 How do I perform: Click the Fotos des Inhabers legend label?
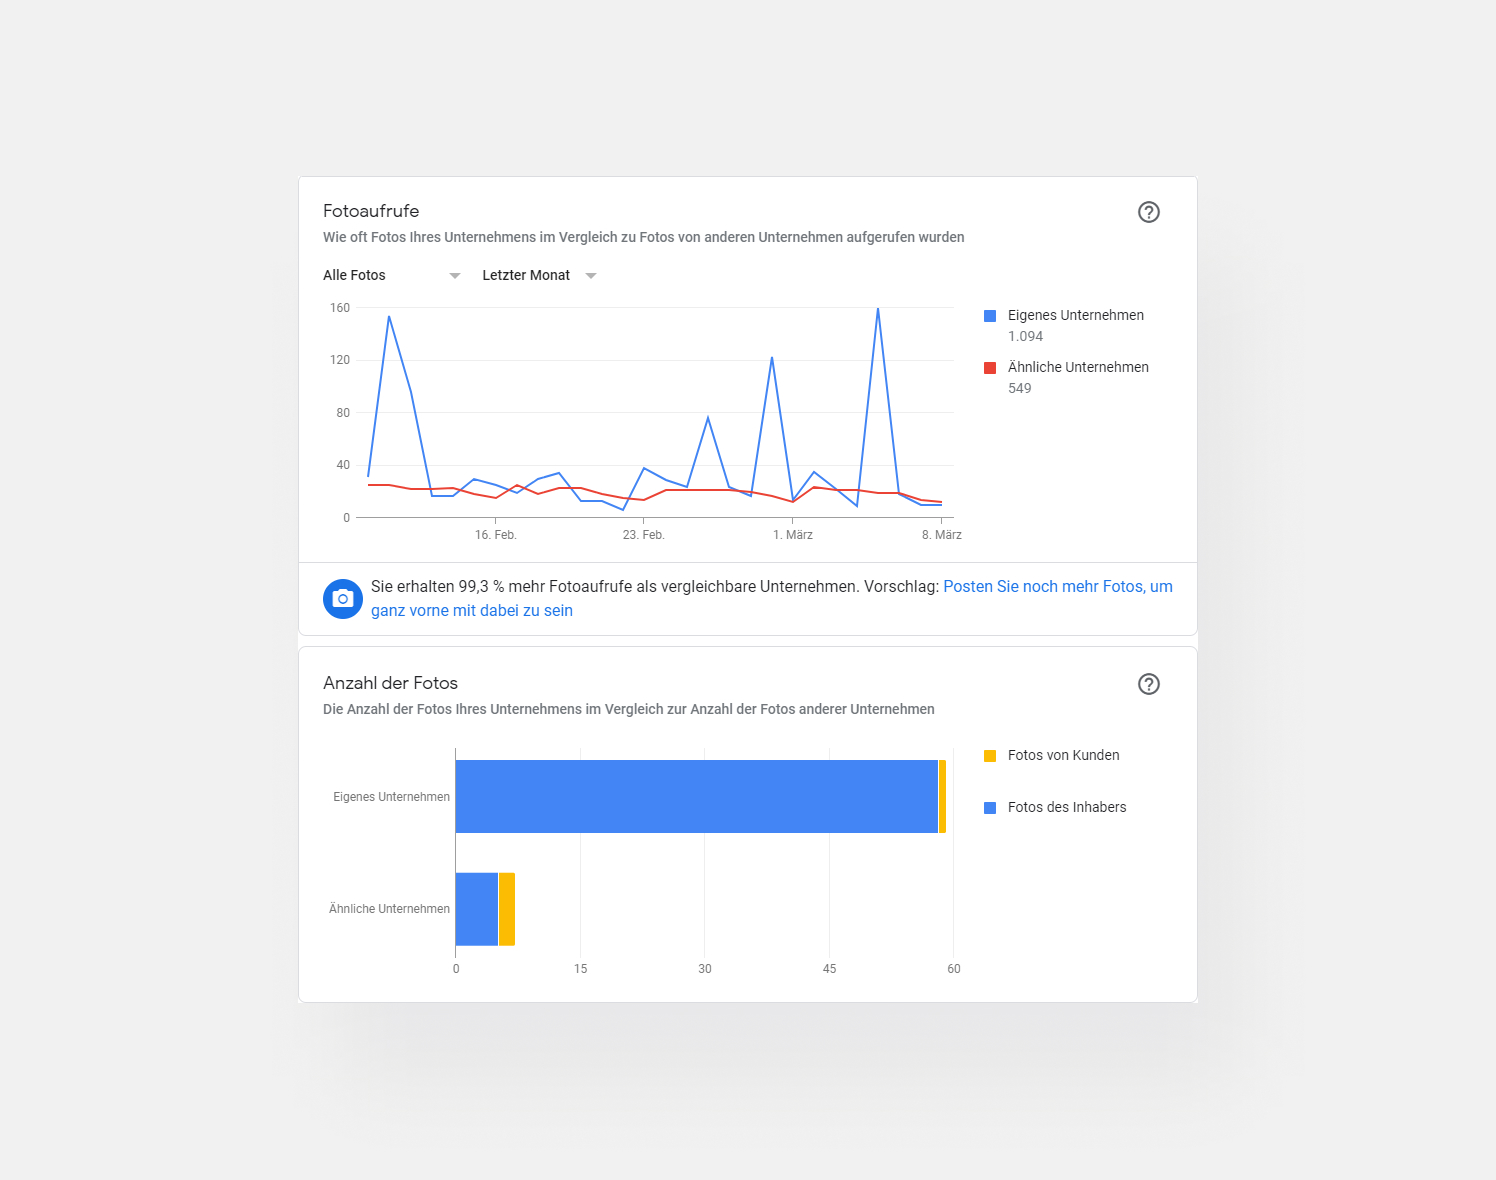tap(1066, 807)
